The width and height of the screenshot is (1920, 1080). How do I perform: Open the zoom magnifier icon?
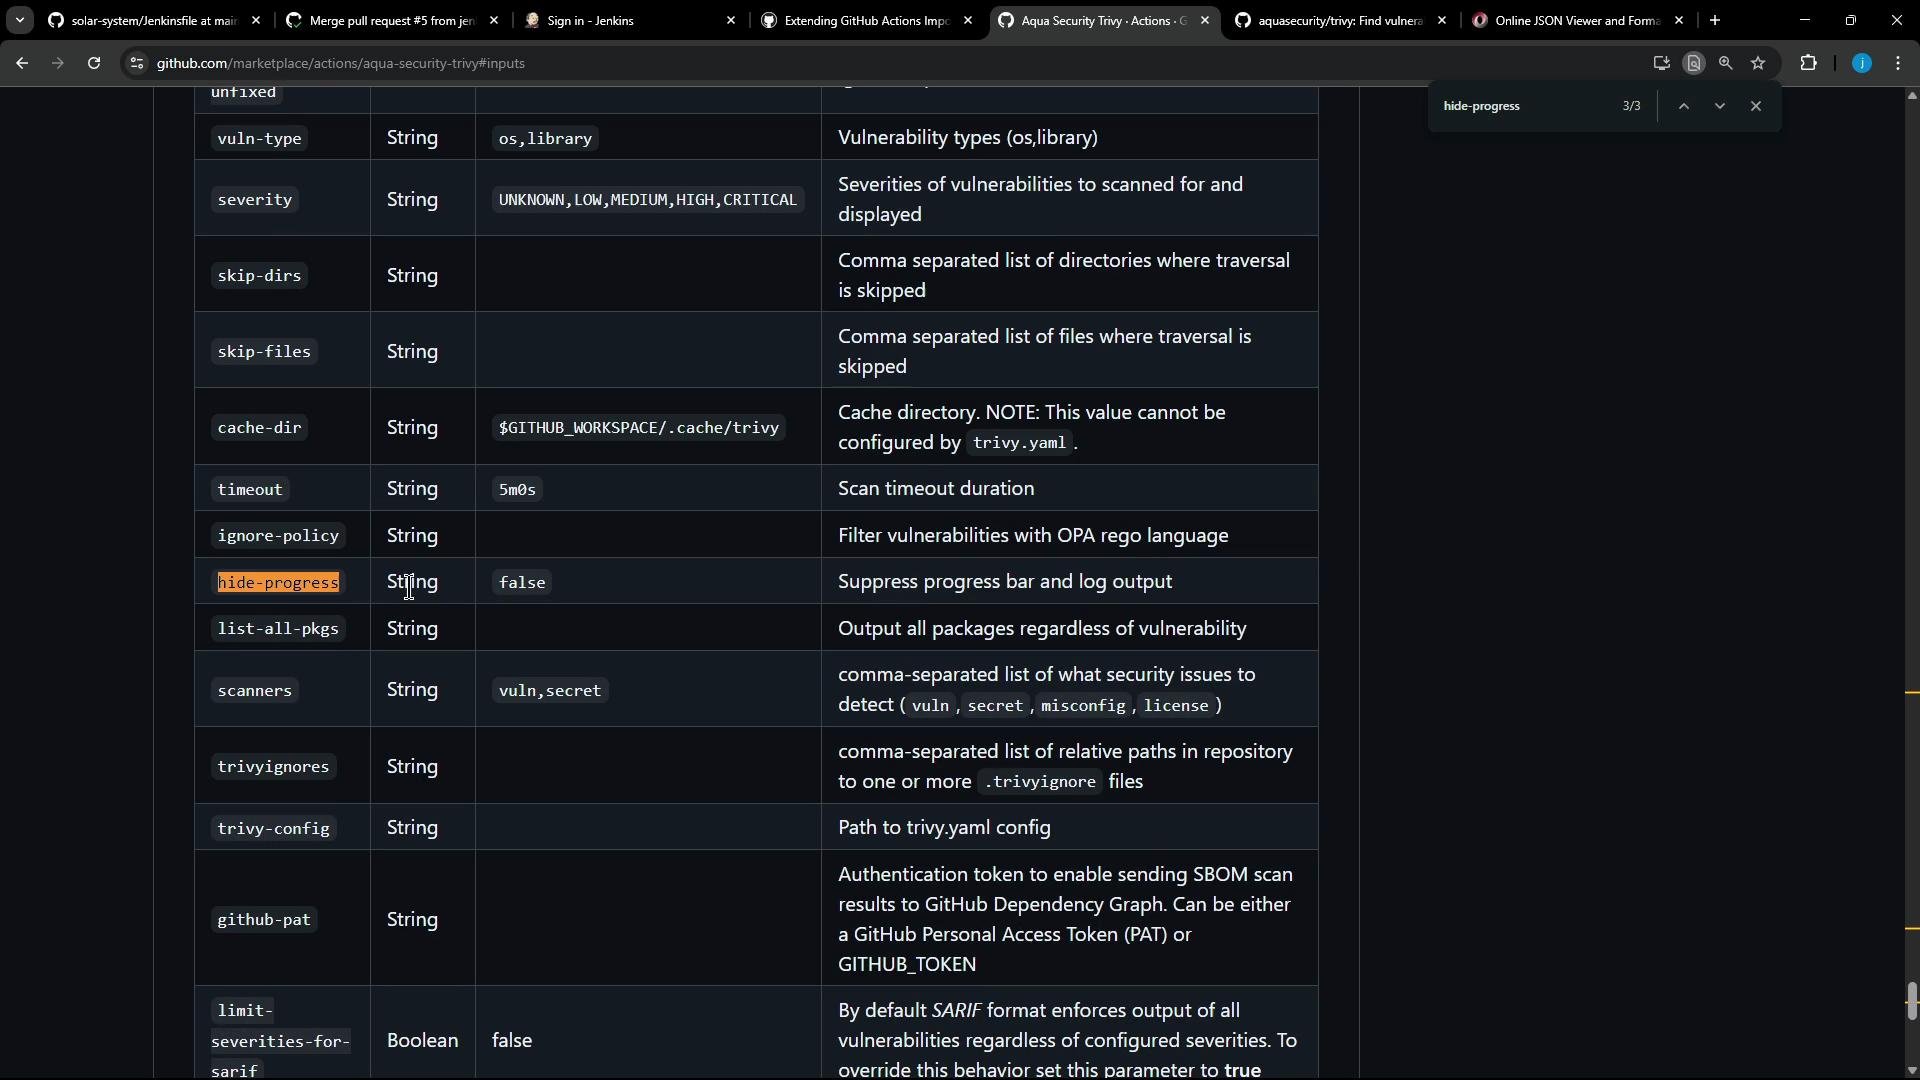click(x=1725, y=63)
